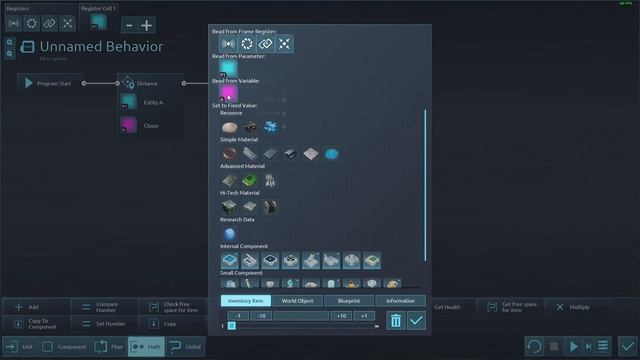
Task: Click the +1 amount button
Action: click(364, 316)
